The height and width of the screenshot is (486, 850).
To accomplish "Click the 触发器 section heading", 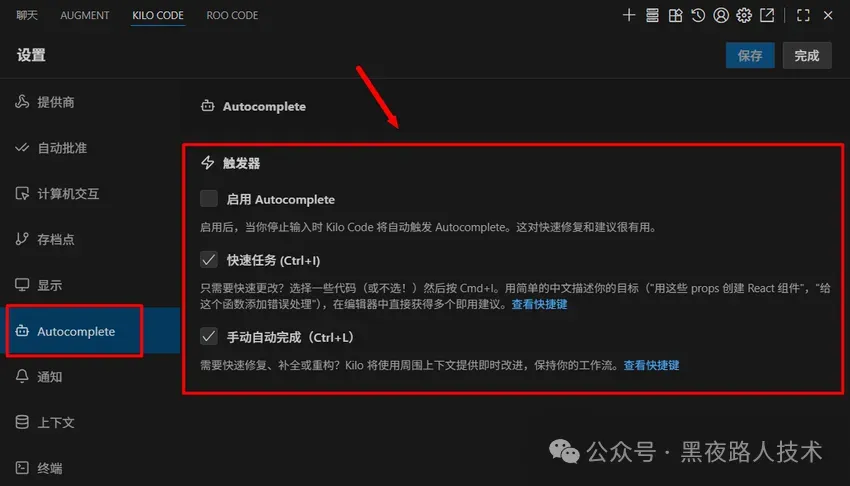I will coord(241,163).
